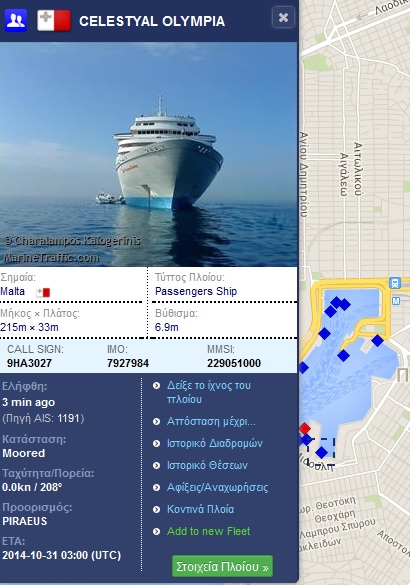The image size is (410, 585).
Task: Select blue vessel marker inside dashed selection box
Action: click(322, 453)
